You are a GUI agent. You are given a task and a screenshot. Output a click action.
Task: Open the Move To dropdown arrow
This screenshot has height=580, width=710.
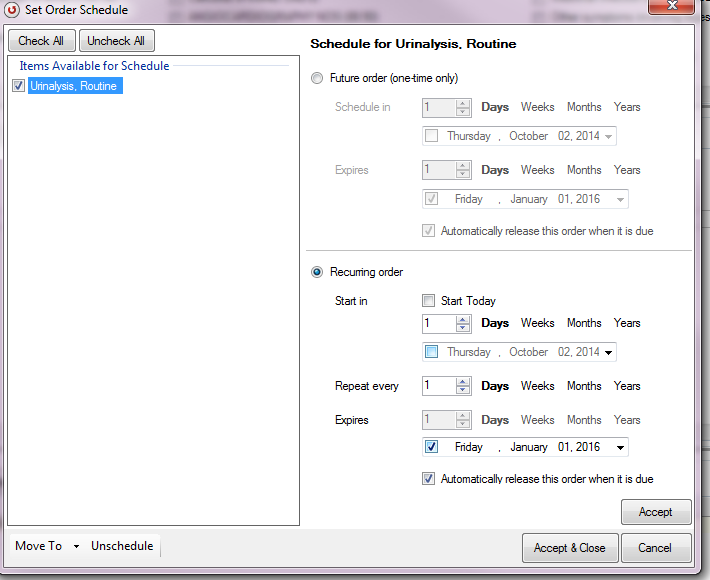pos(77,546)
